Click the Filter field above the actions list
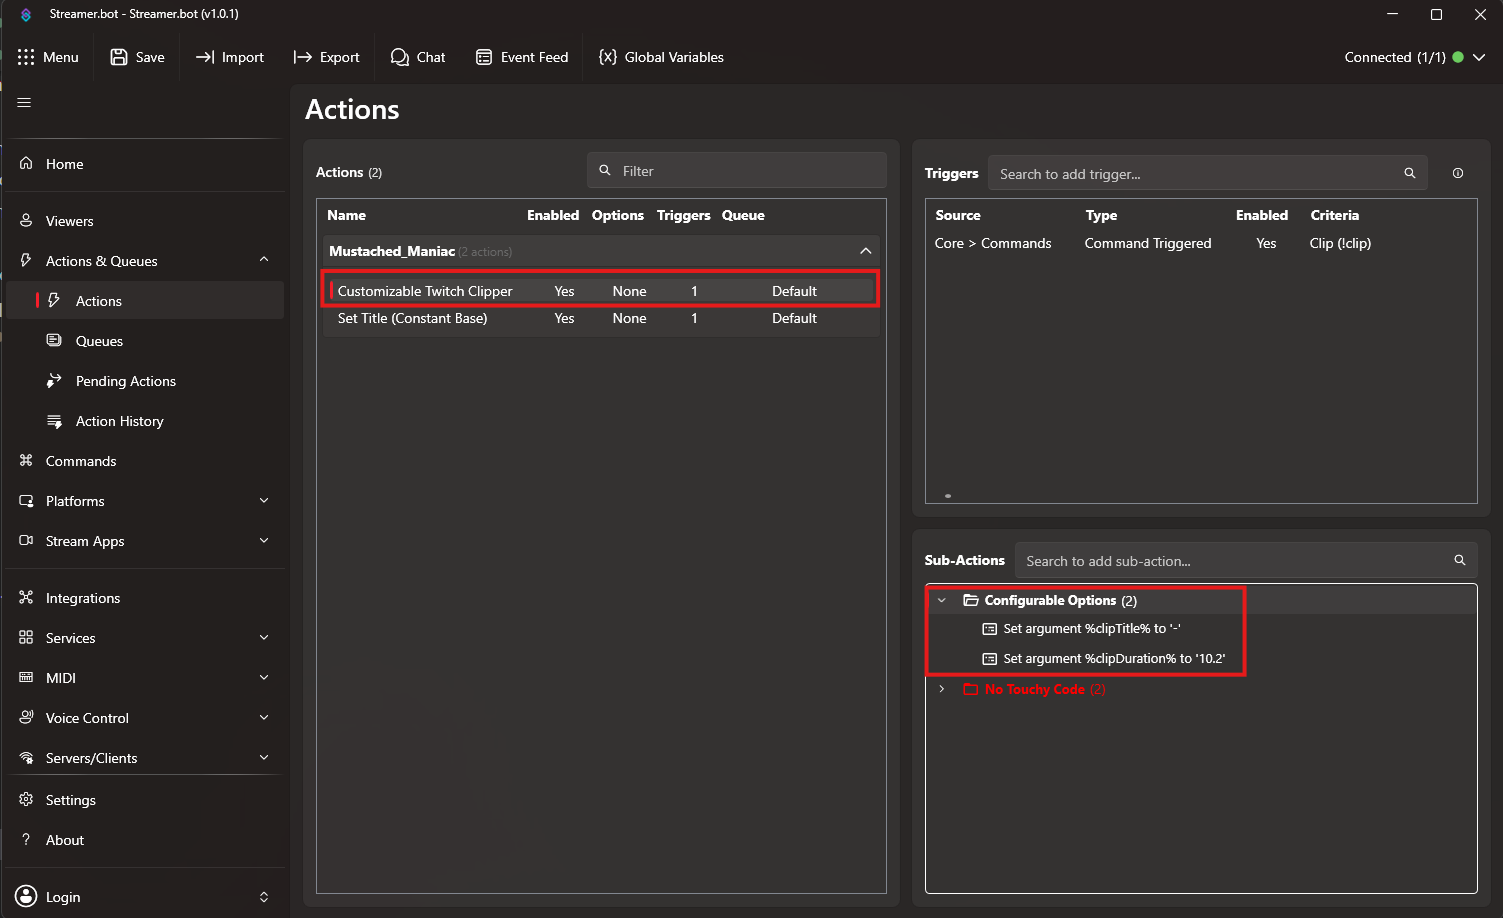Viewport: 1503px width, 918px height. [736, 170]
